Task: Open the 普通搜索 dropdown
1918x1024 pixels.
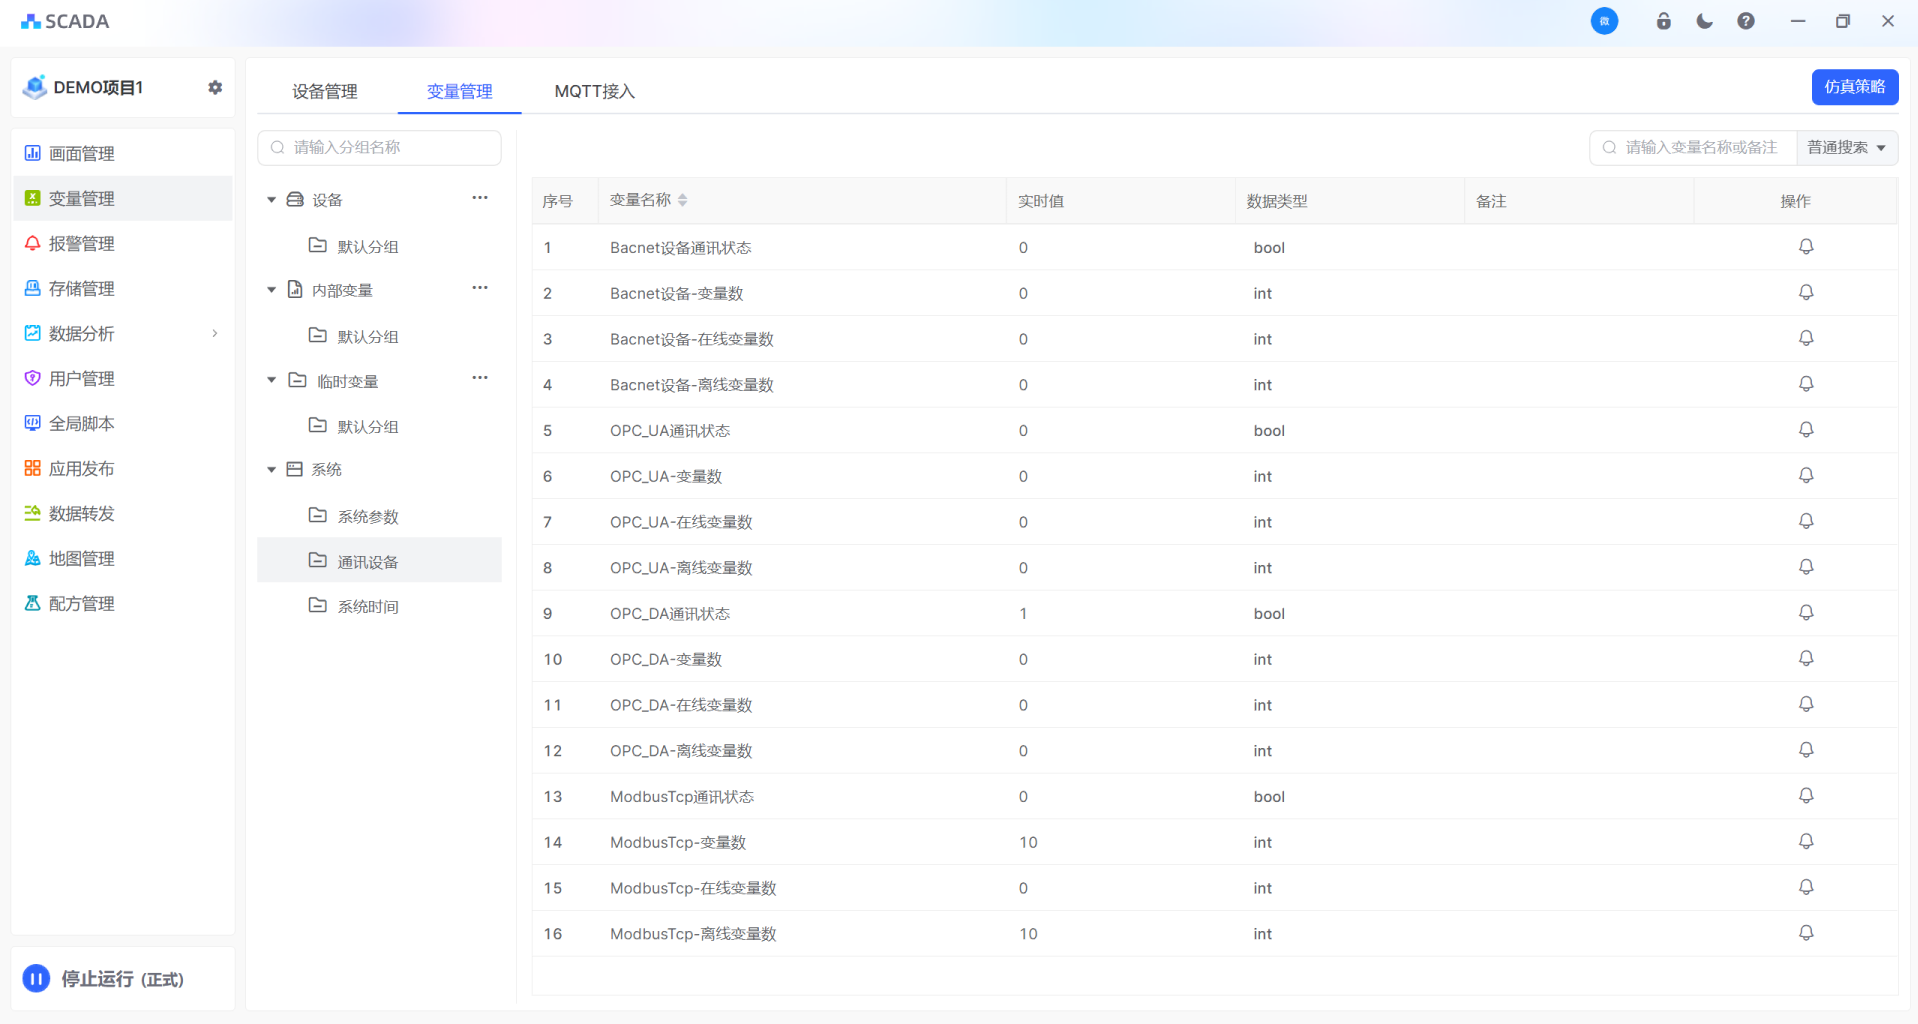Action: tap(1846, 148)
